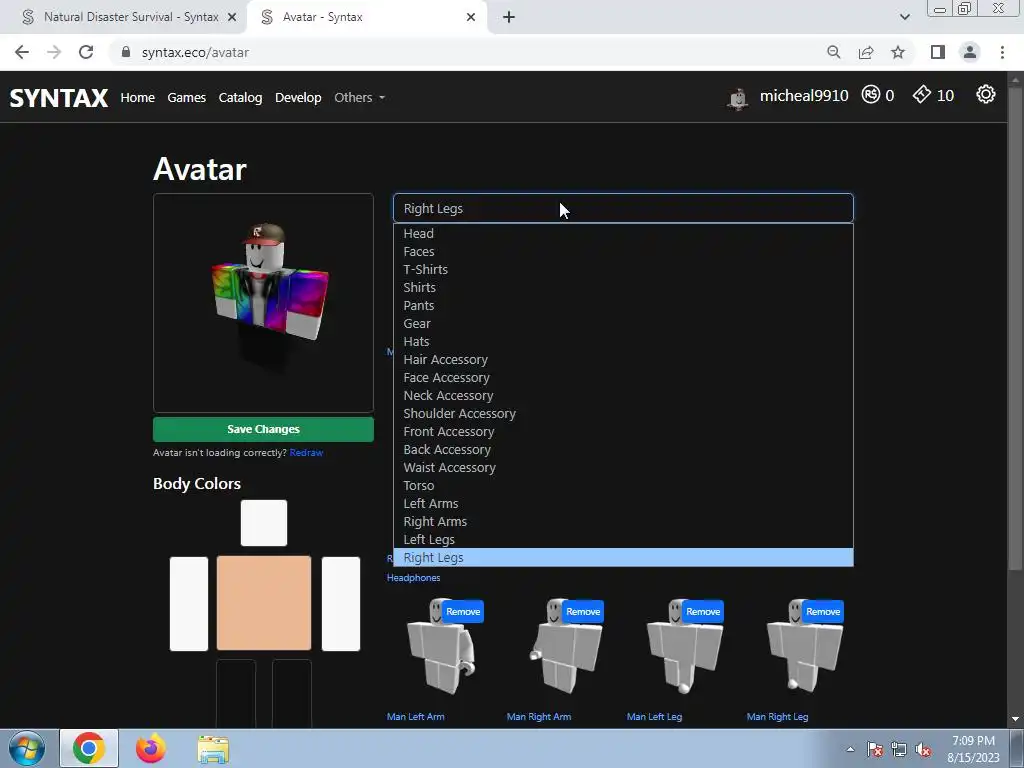Open the settings gear icon

point(985,95)
